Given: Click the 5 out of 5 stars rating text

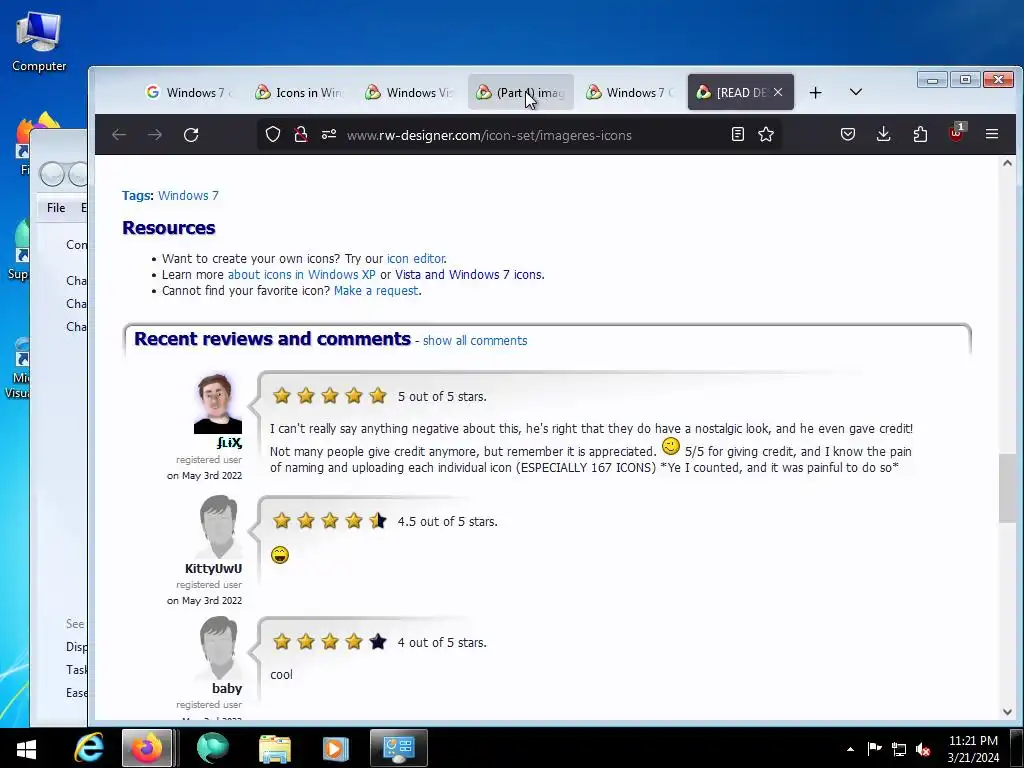Looking at the screenshot, I should [x=442, y=397].
